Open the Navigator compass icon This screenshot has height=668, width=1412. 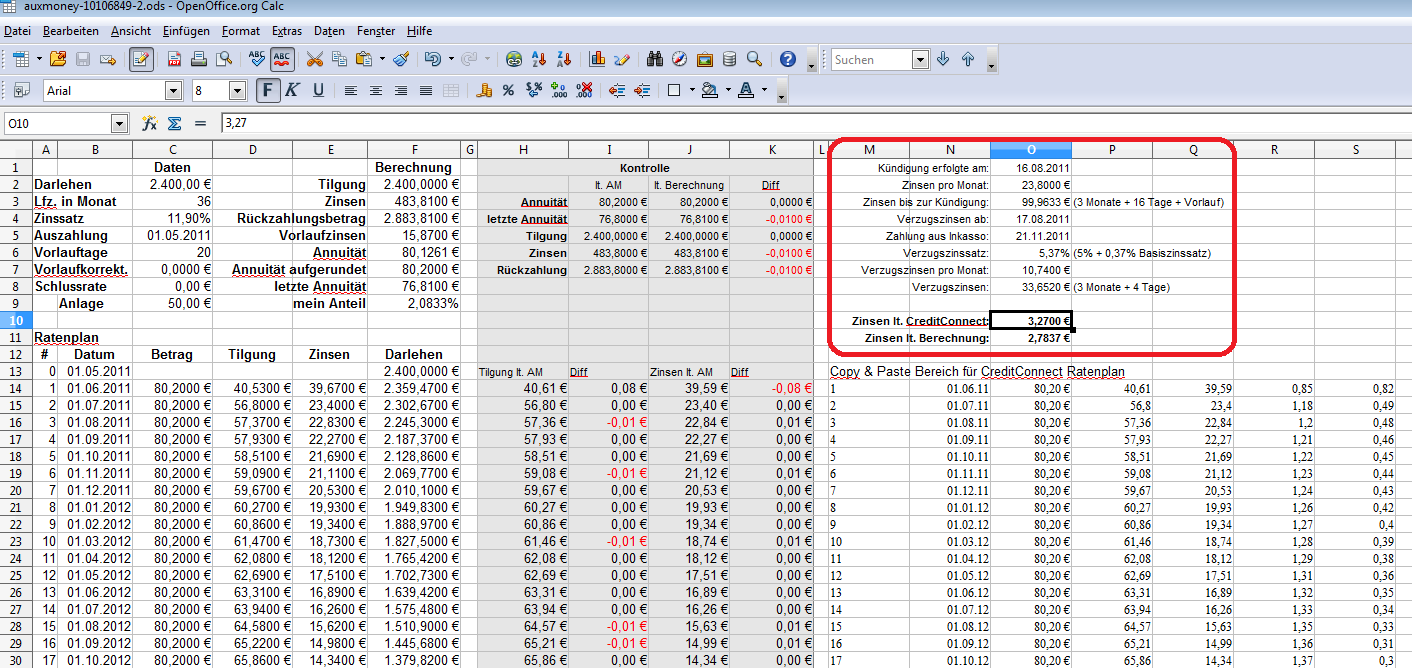point(680,60)
